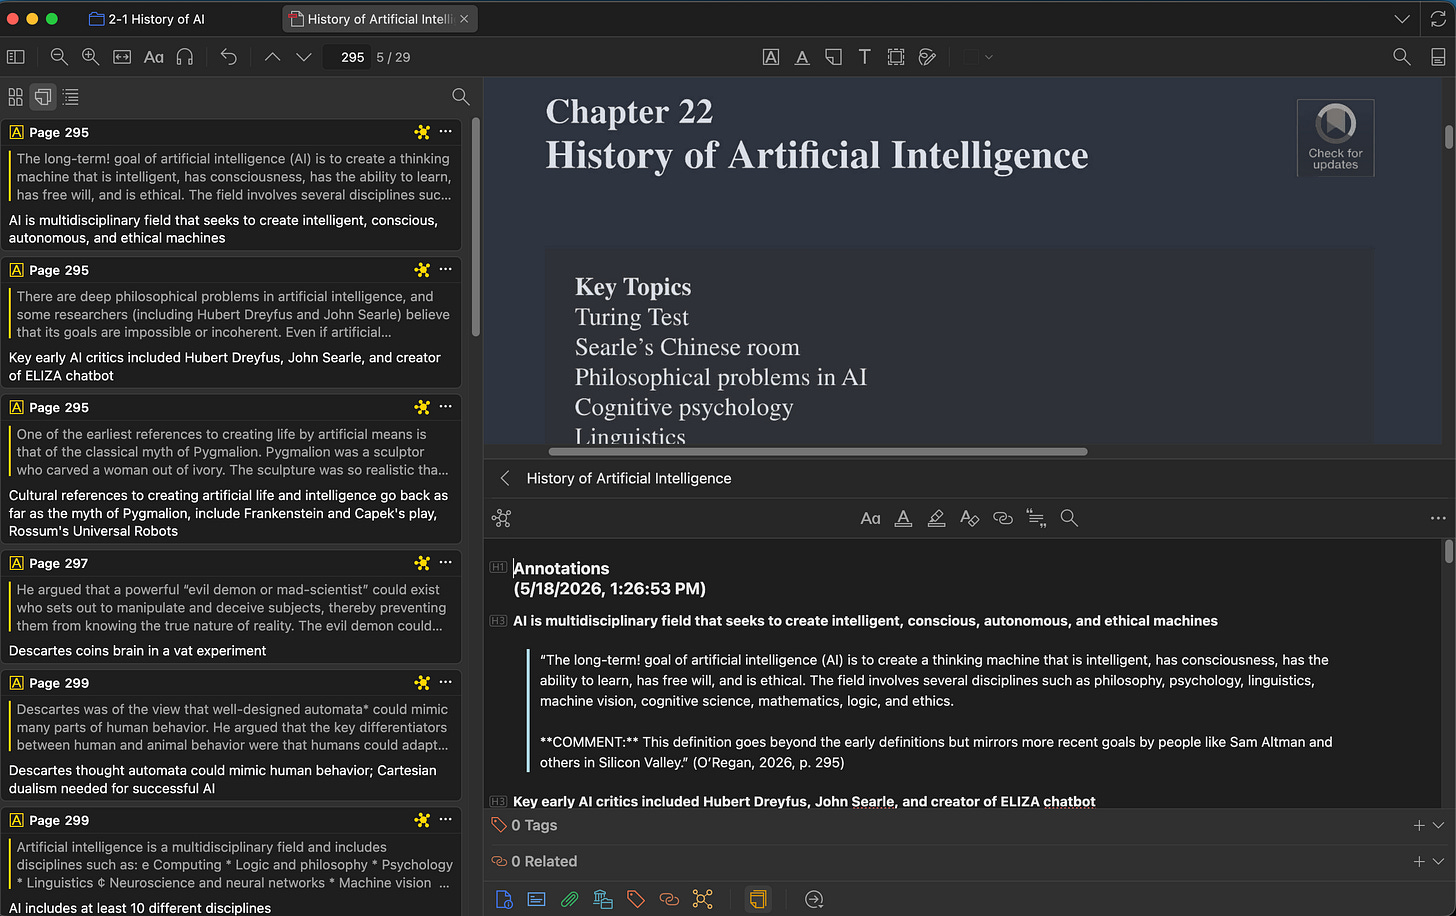This screenshot has width=1456, height=916.
Task: Go back using the chevron beside the note title
Action: (505, 478)
